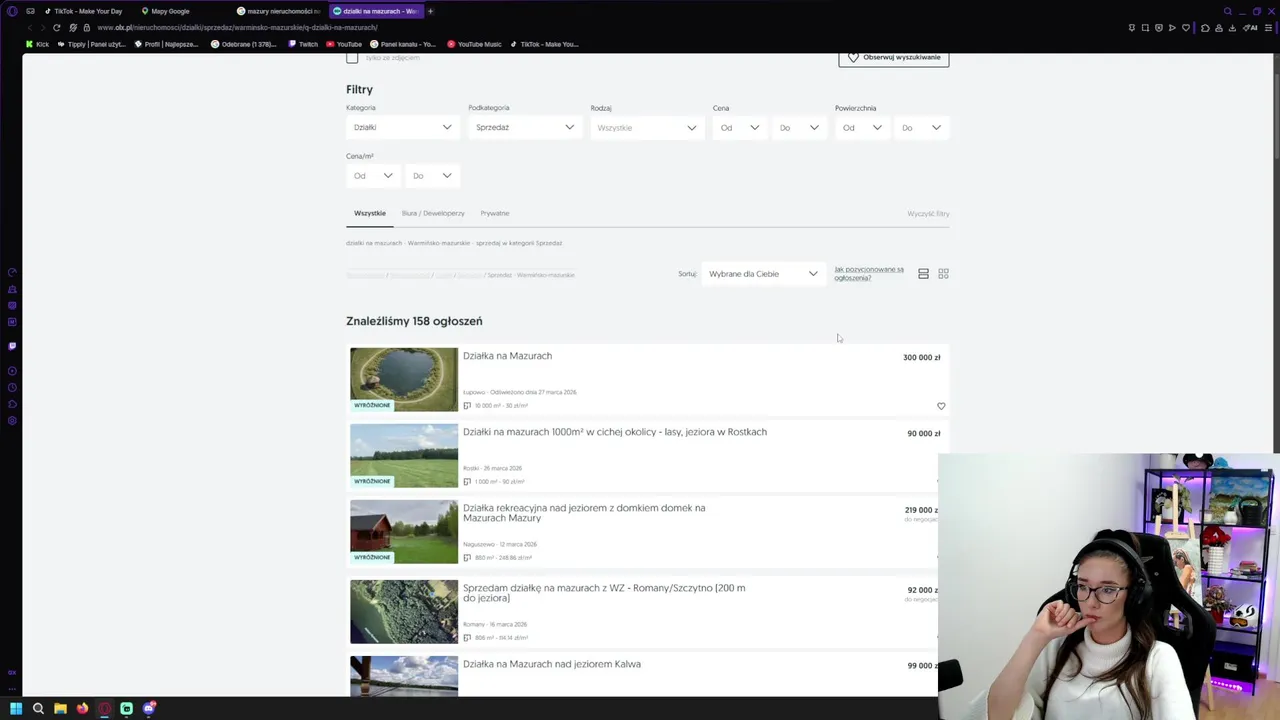Open the Cena/m² 'Do' dropdown
The width and height of the screenshot is (1280, 720).
[x=432, y=175]
